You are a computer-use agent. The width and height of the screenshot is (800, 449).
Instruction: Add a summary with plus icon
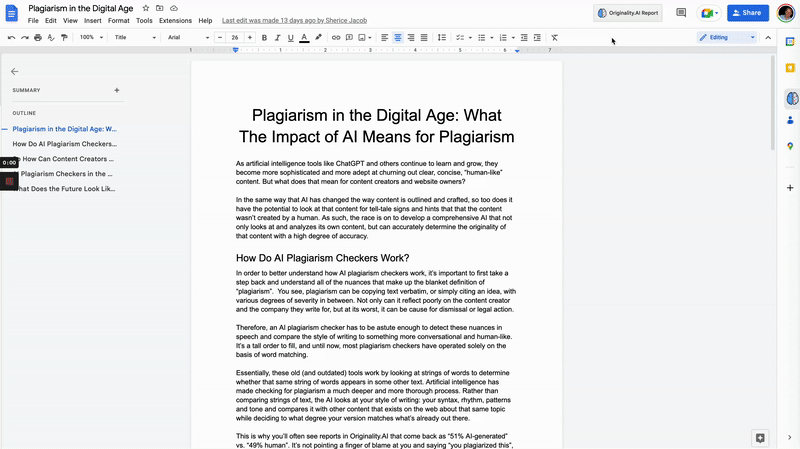[x=117, y=90]
